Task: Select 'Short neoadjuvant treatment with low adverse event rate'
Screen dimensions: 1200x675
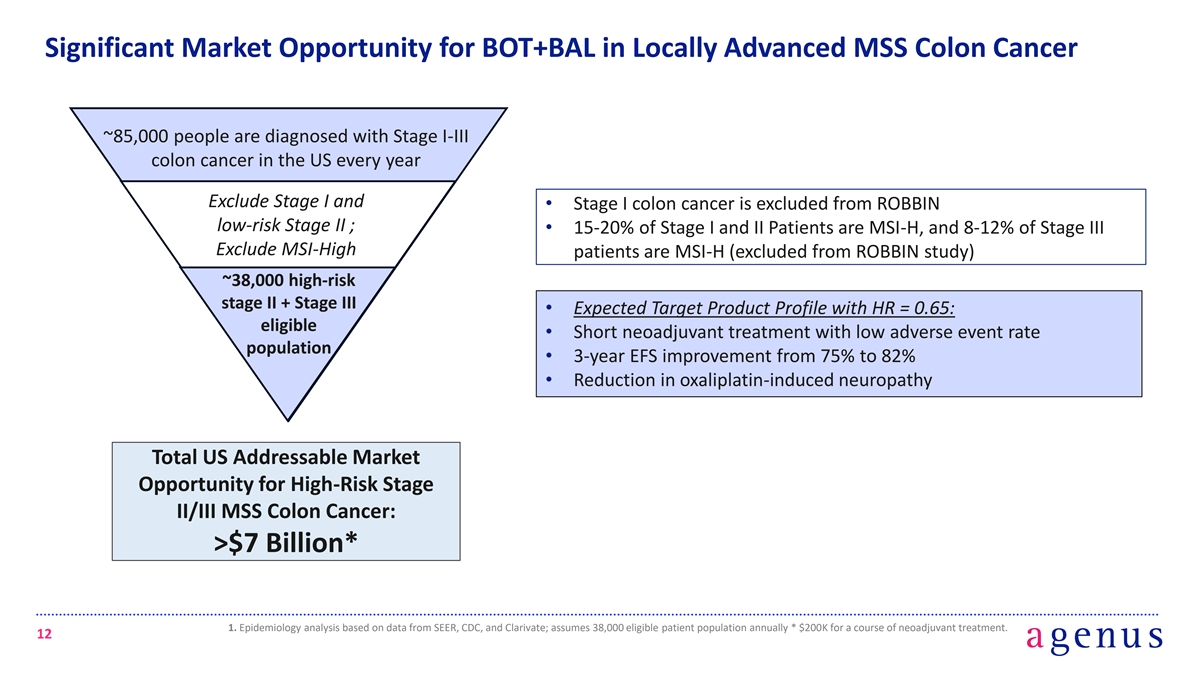Action: click(x=806, y=332)
